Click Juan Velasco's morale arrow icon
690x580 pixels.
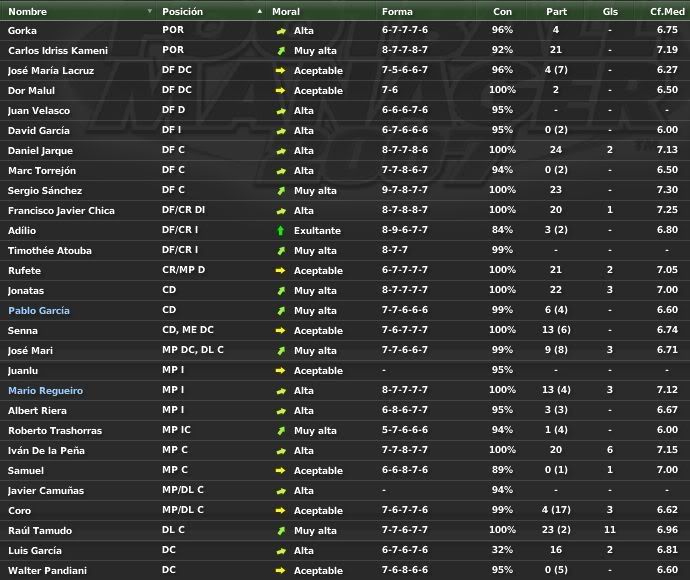[x=281, y=111]
